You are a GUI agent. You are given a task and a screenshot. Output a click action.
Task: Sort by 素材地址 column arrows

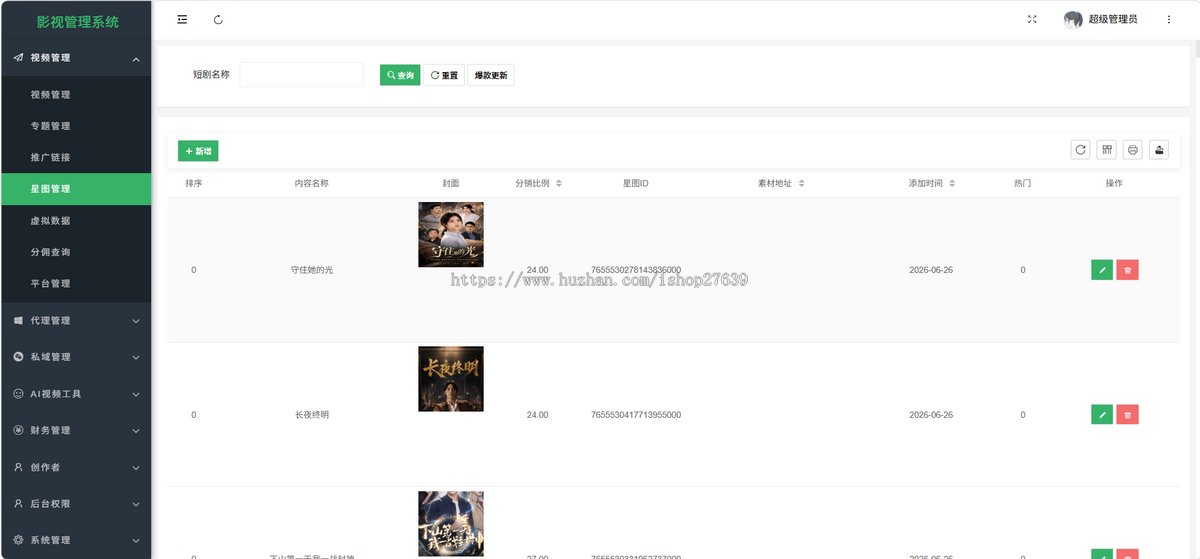pos(802,184)
